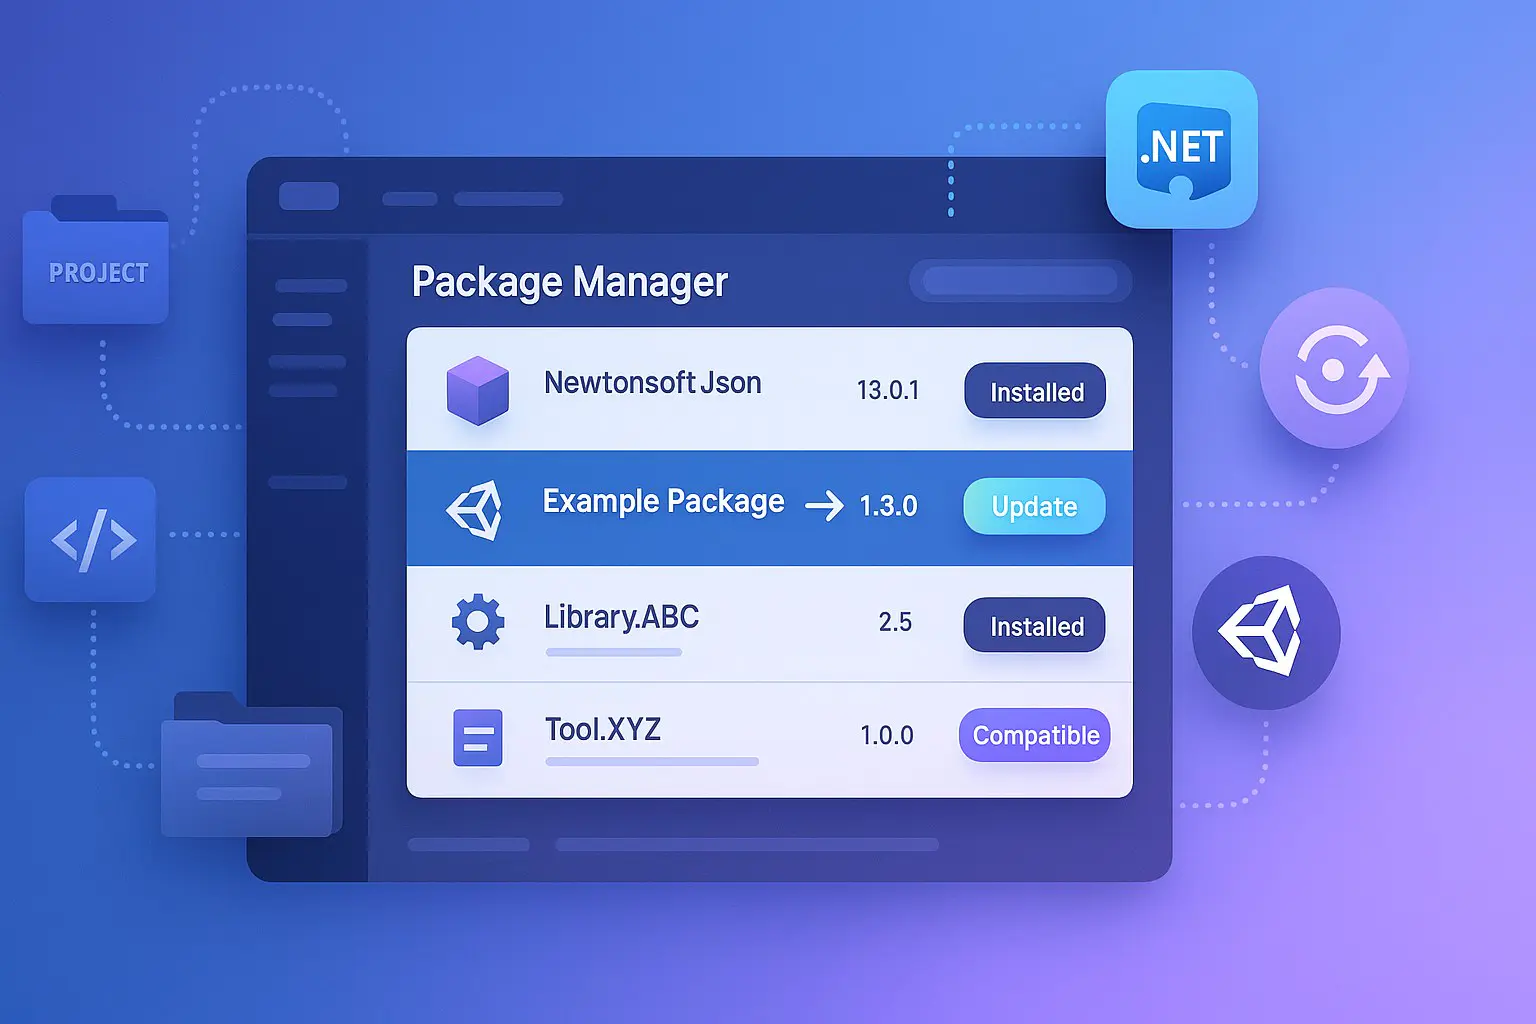
Task: Click the code brackets icon
Action: click(91, 540)
